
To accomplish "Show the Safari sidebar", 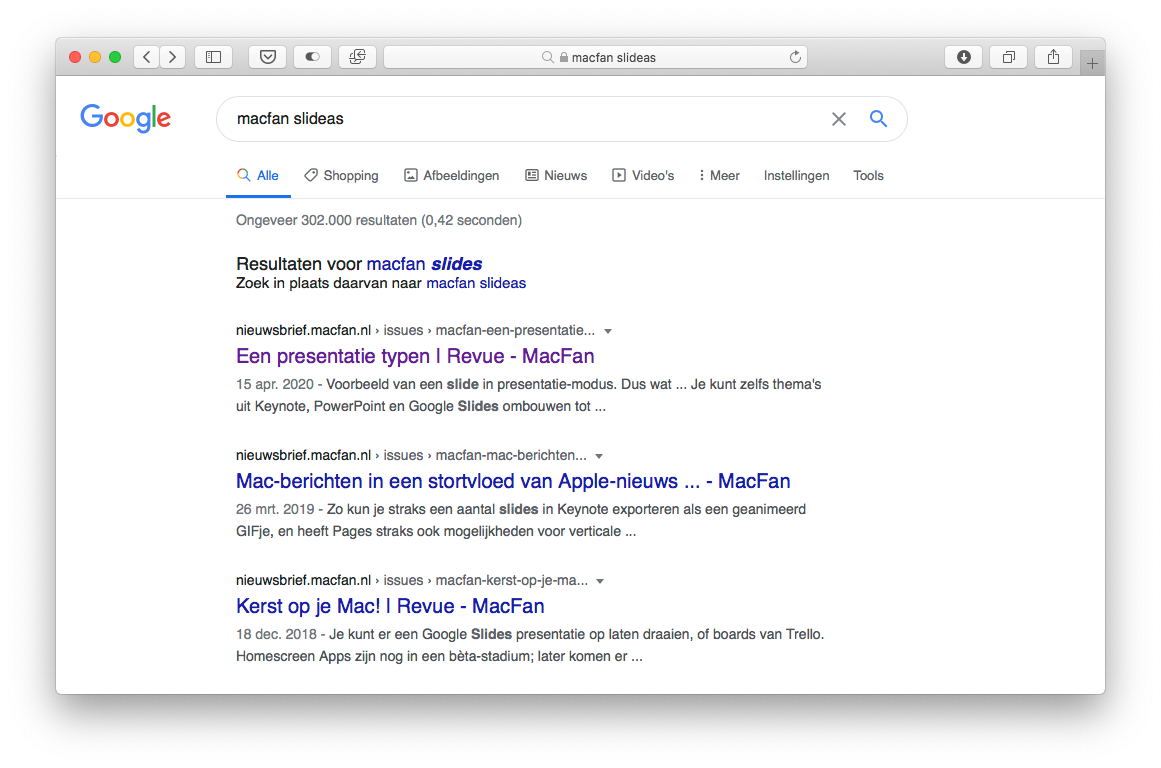I will pos(213,57).
